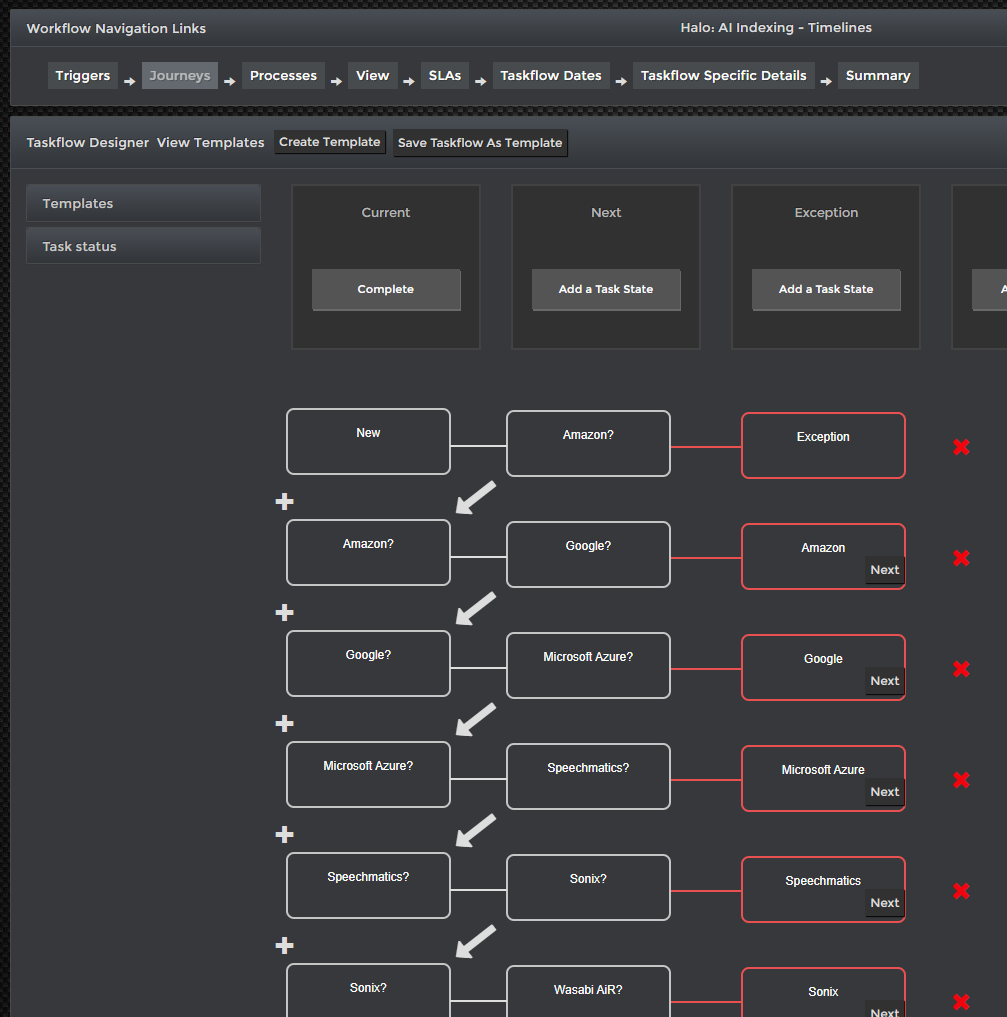Open the Summary step
Viewport: 1007px width, 1017px height.
[x=878, y=75]
